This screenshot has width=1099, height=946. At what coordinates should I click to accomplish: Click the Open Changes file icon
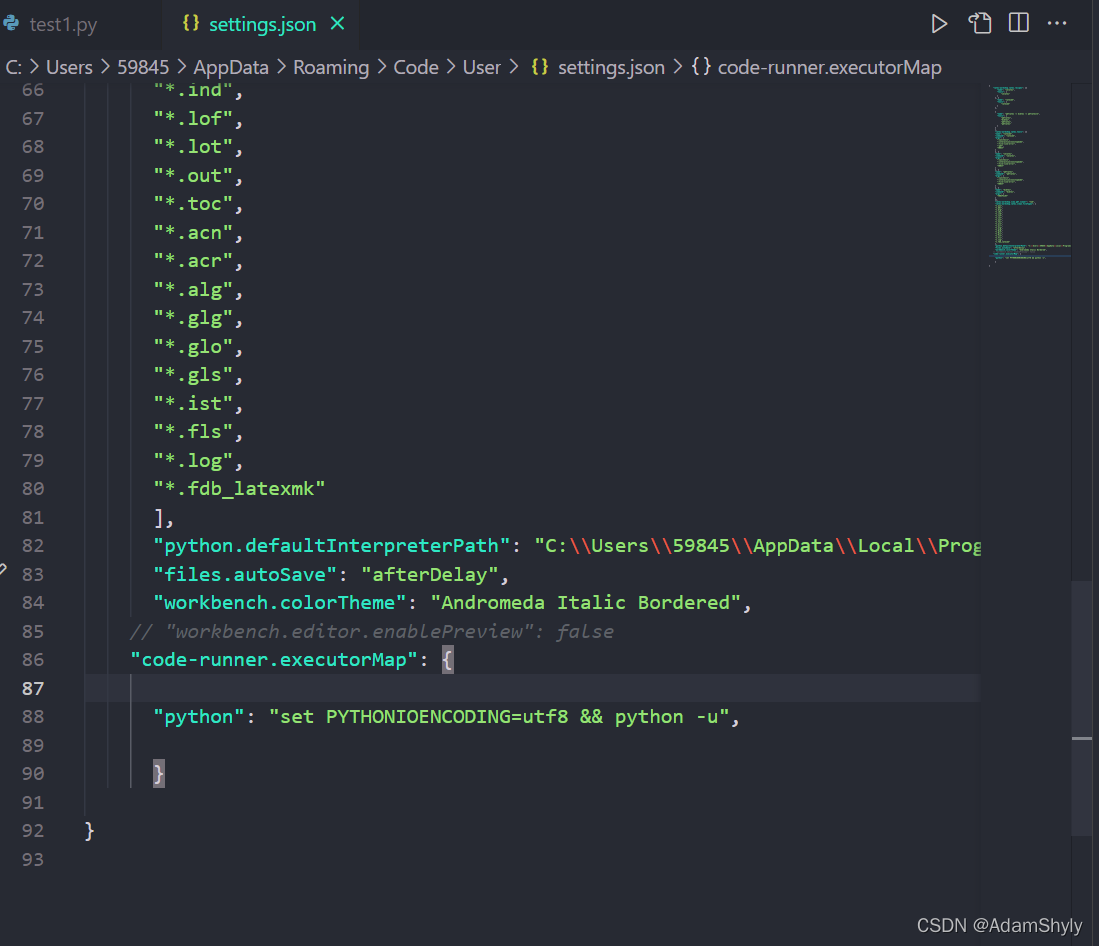(980, 22)
